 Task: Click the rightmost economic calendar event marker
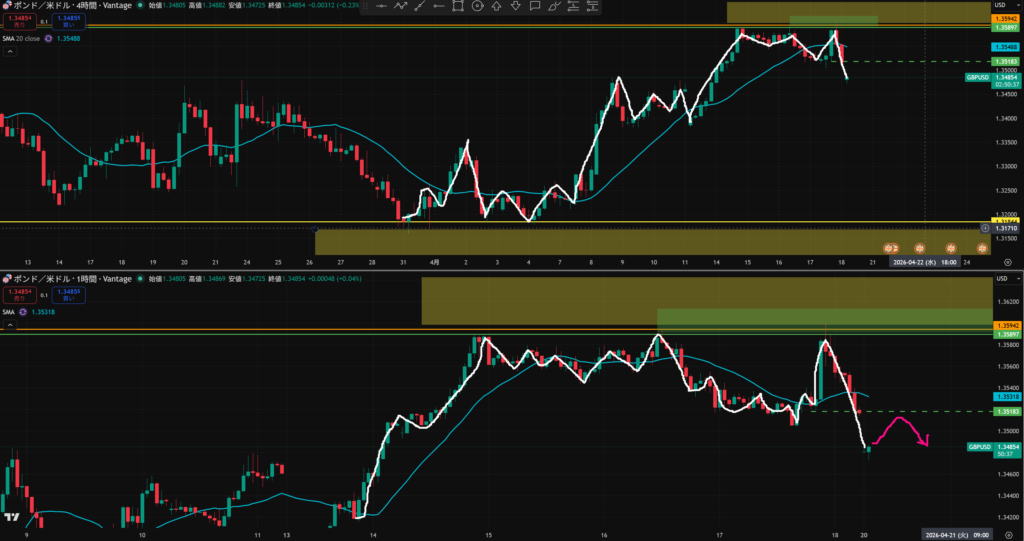[981, 247]
